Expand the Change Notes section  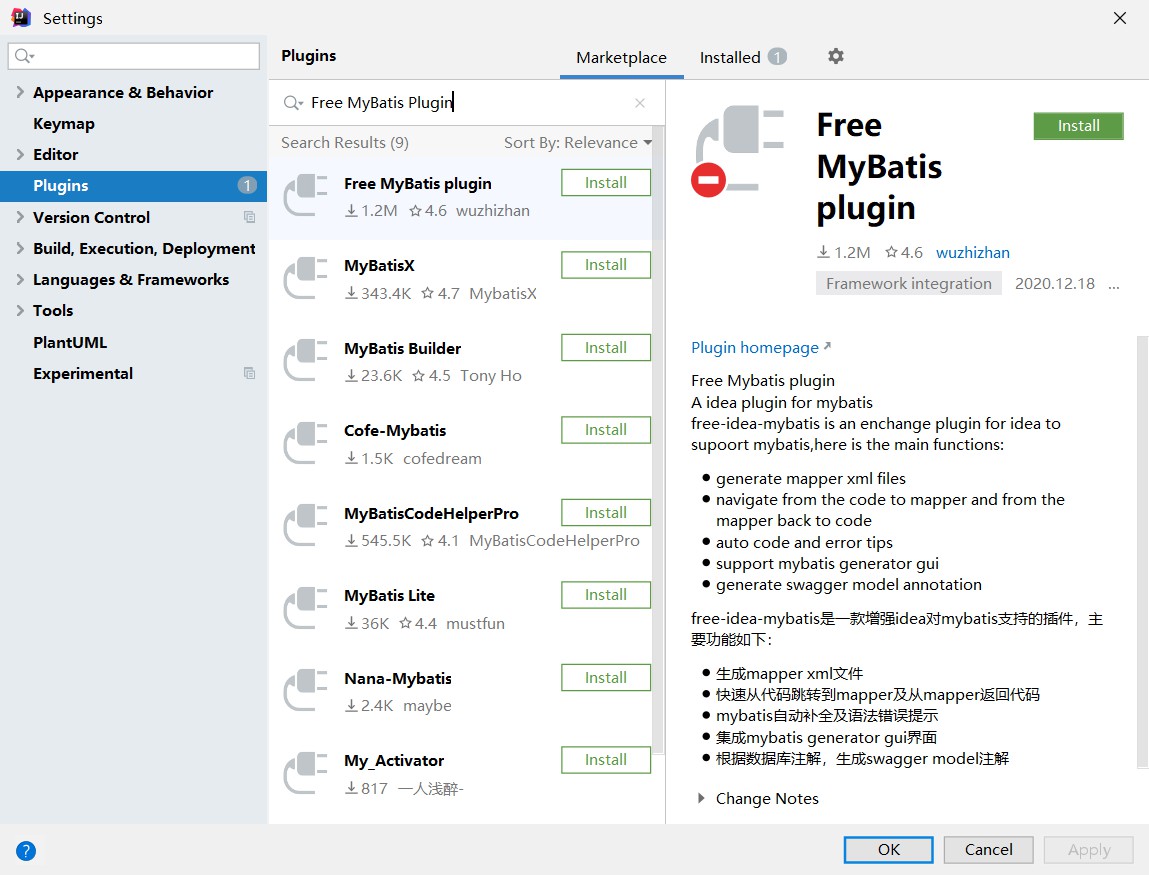701,799
